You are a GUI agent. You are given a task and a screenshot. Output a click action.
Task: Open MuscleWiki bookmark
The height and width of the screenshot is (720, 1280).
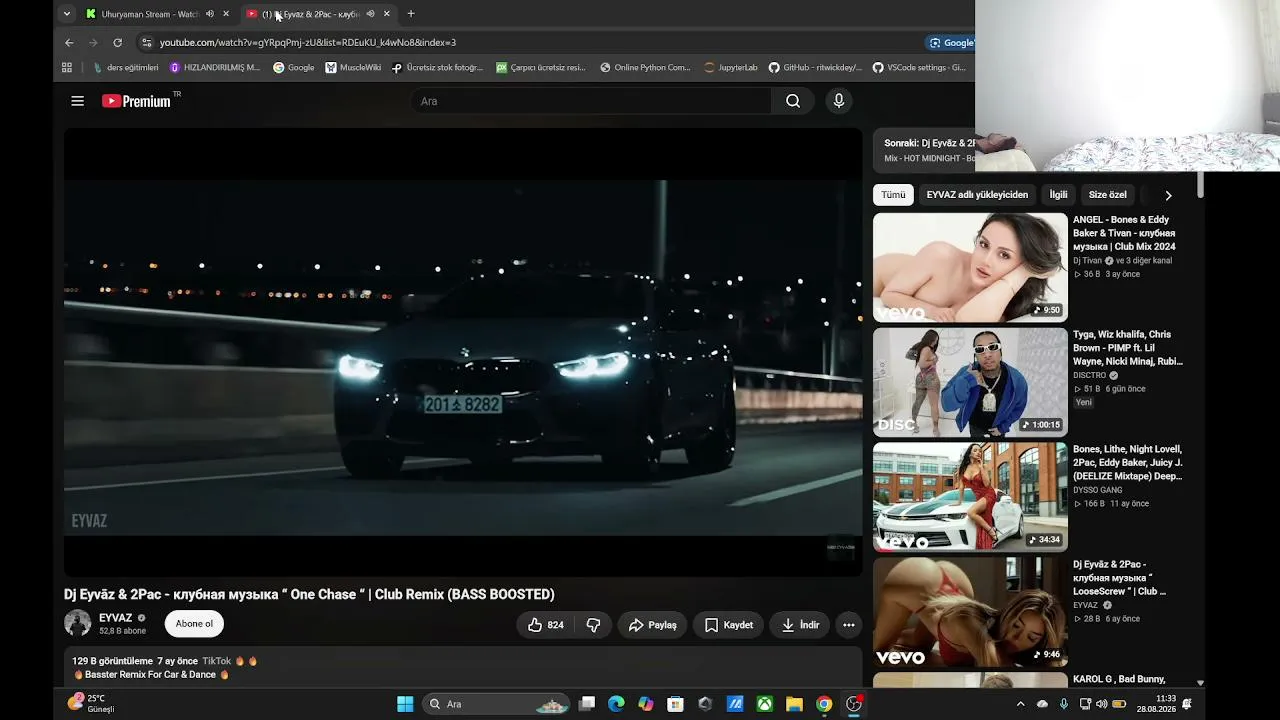tap(353, 68)
